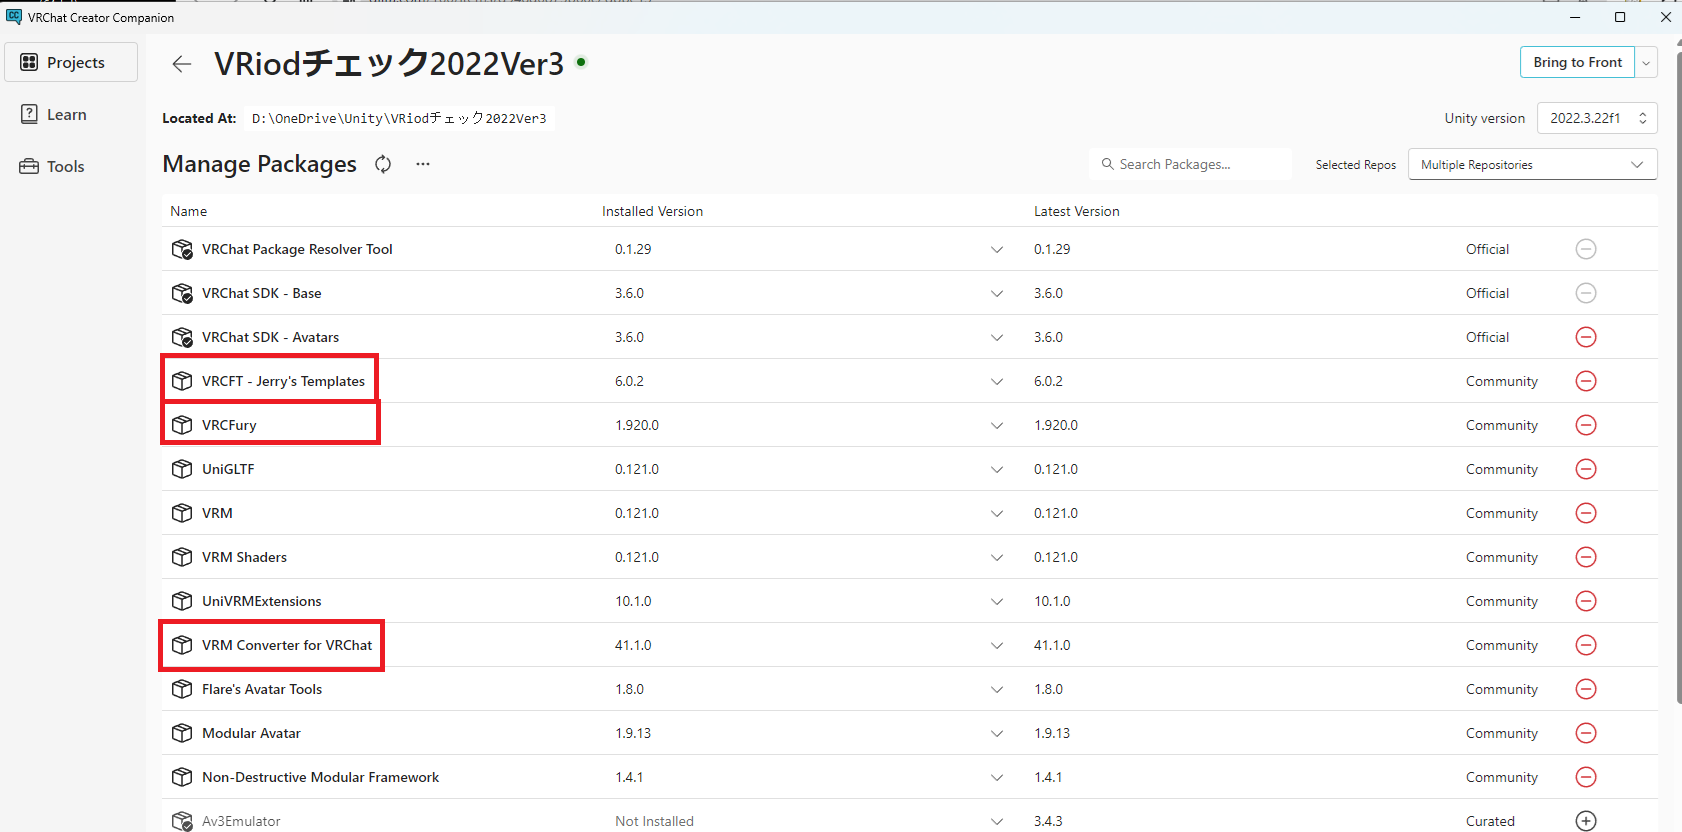This screenshot has width=1682, height=832.
Task: Click the UniVRMExtensions package name
Action: [x=262, y=601]
